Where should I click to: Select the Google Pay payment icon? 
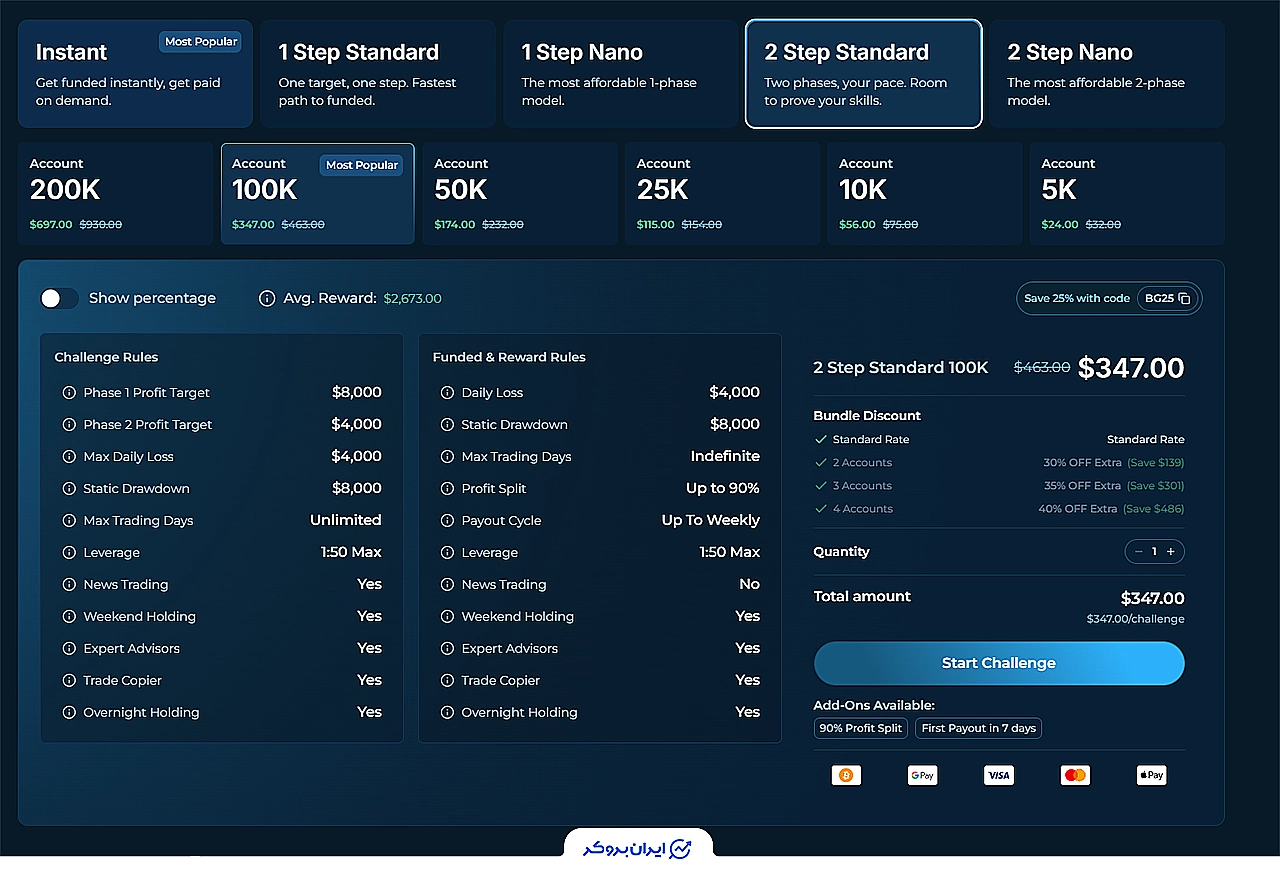pyautogui.click(x=922, y=775)
